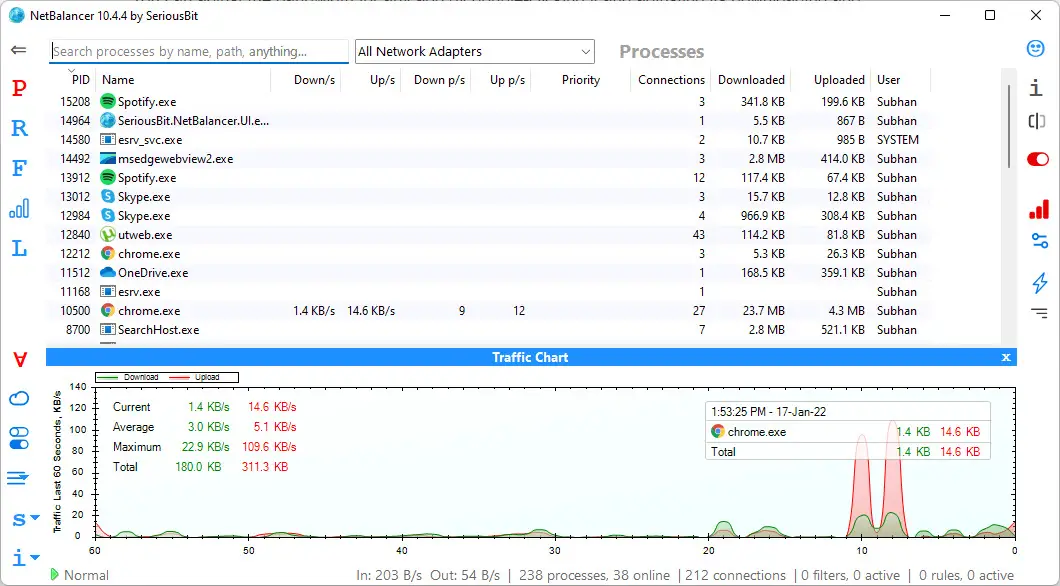Click the 238 processes, 38 online status
1060x586 pixels.
594,575
